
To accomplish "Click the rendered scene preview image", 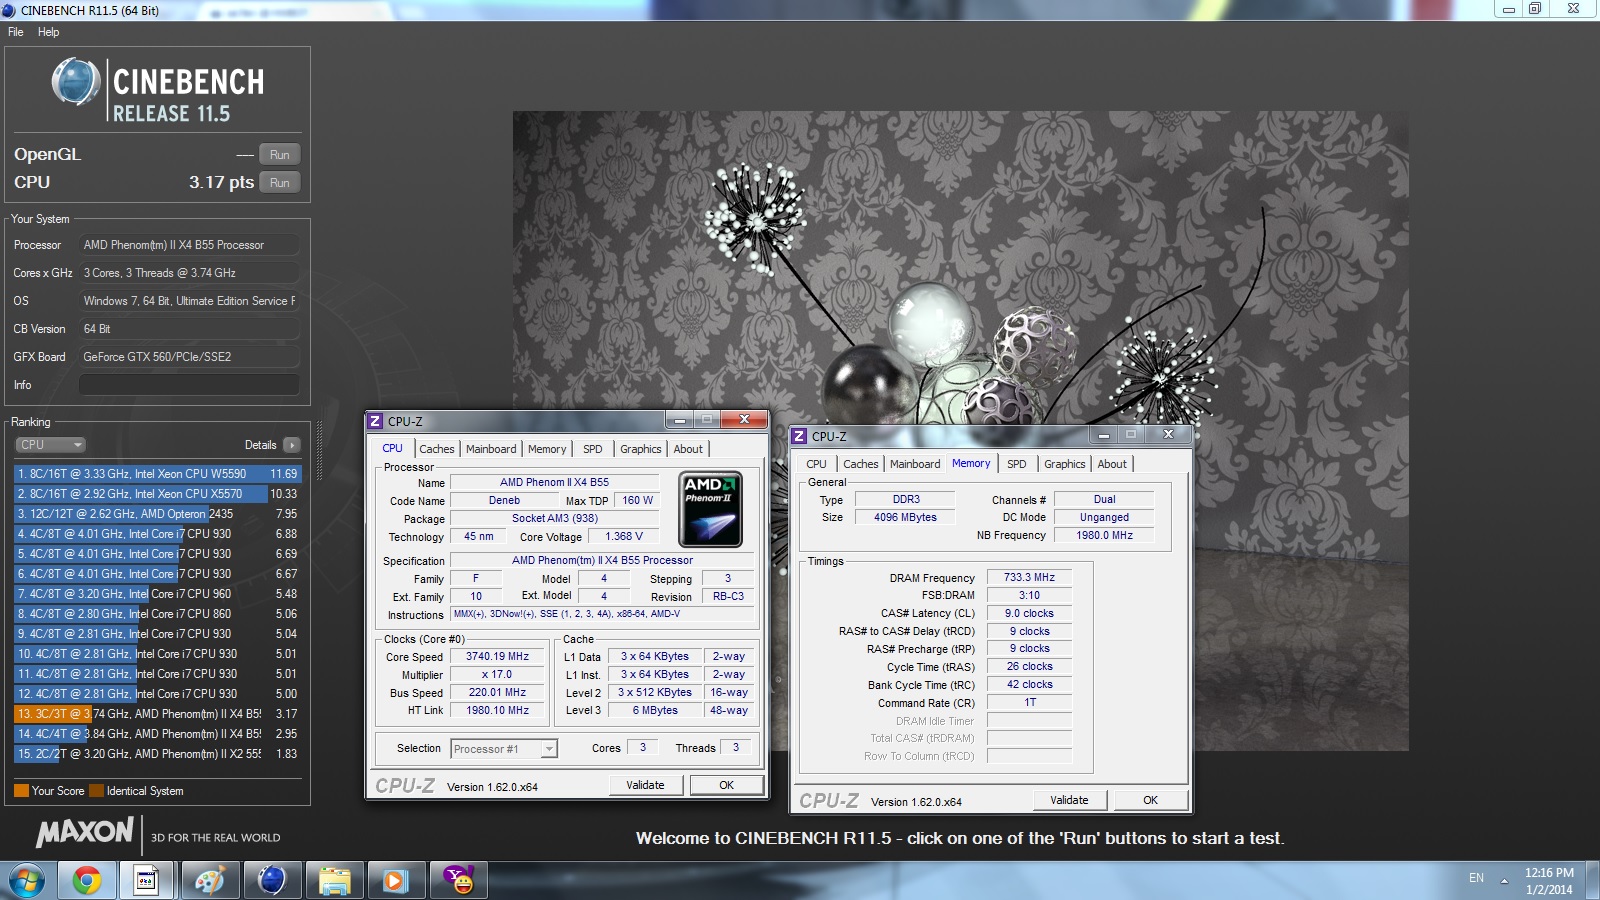I will point(961,430).
